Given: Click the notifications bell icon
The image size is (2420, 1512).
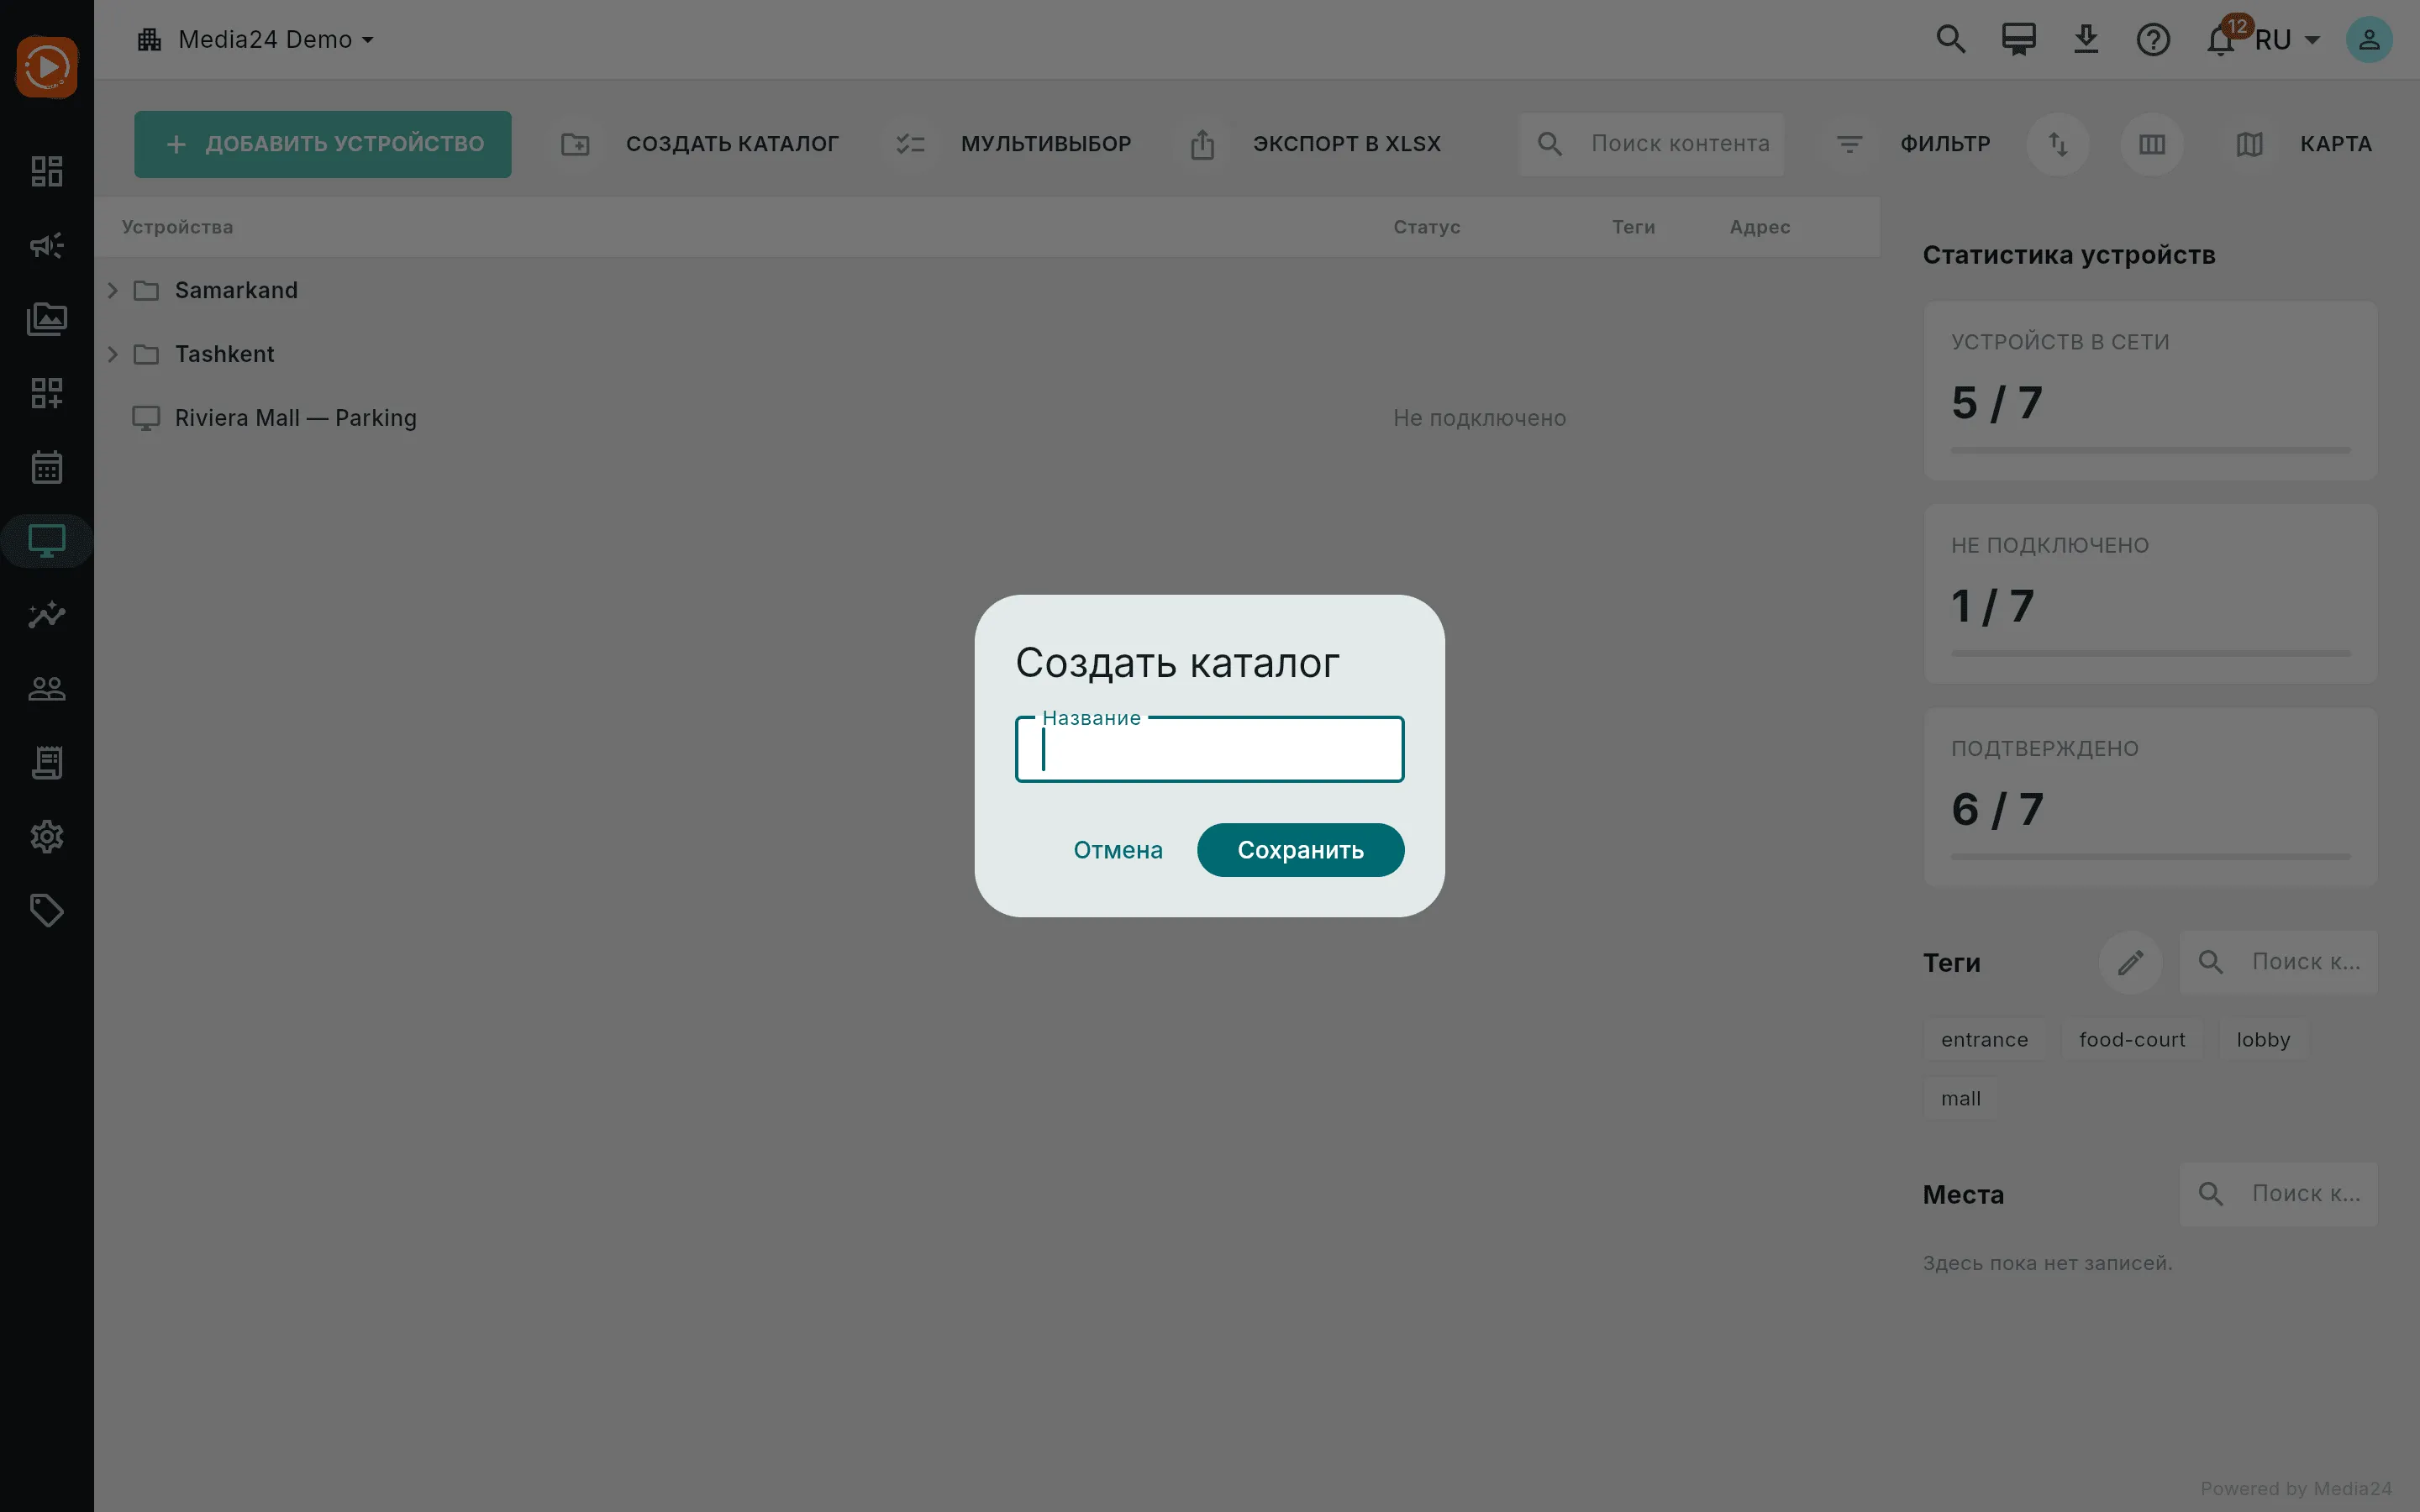Looking at the screenshot, I should tap(2220, 40).
